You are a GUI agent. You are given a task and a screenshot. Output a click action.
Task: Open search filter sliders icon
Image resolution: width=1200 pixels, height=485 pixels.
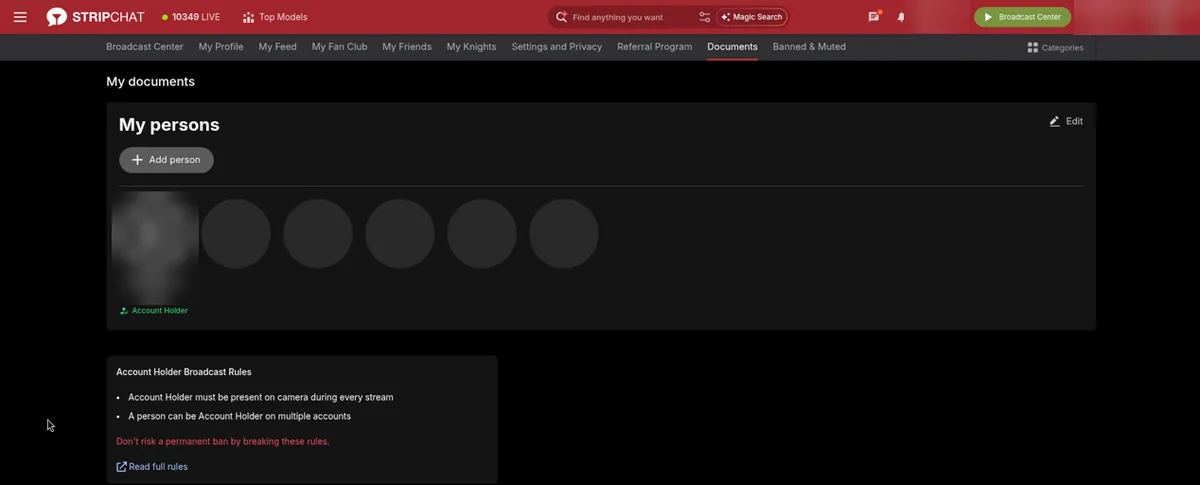(704, 17)
